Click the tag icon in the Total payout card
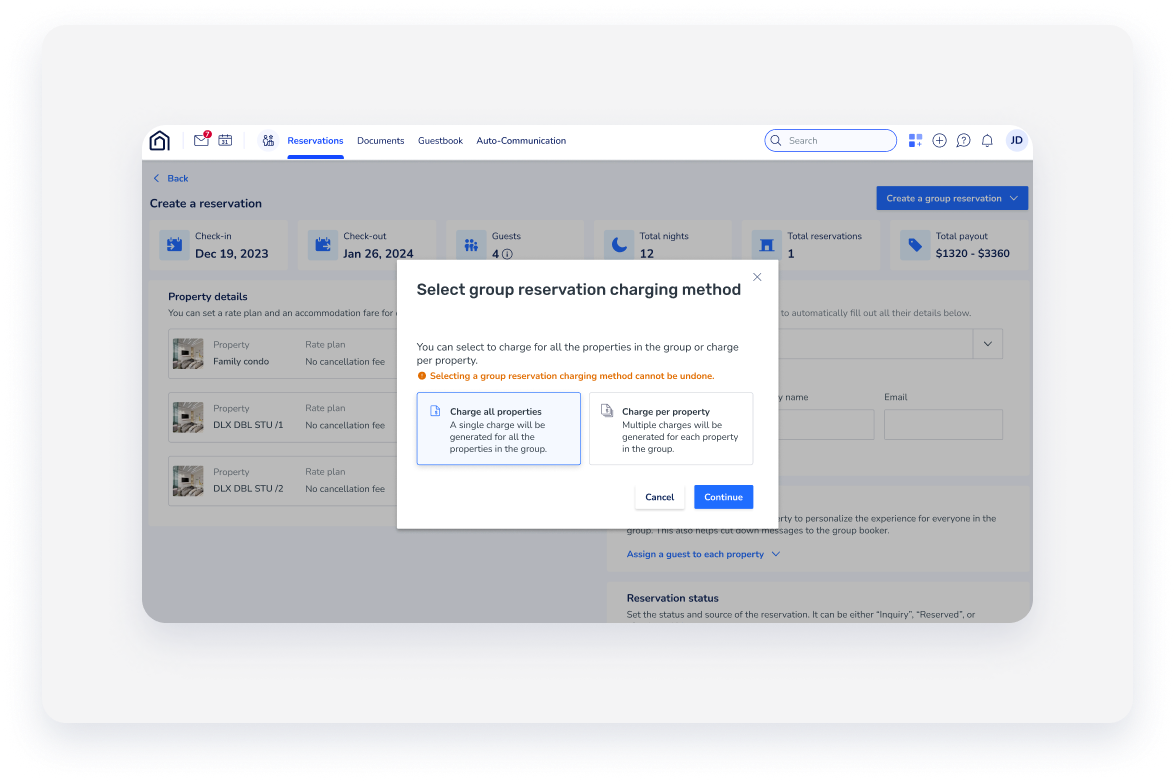Image resolution: width=1175 pixels, height=782 pixels. pyautogui.click(x=913, y=244)
